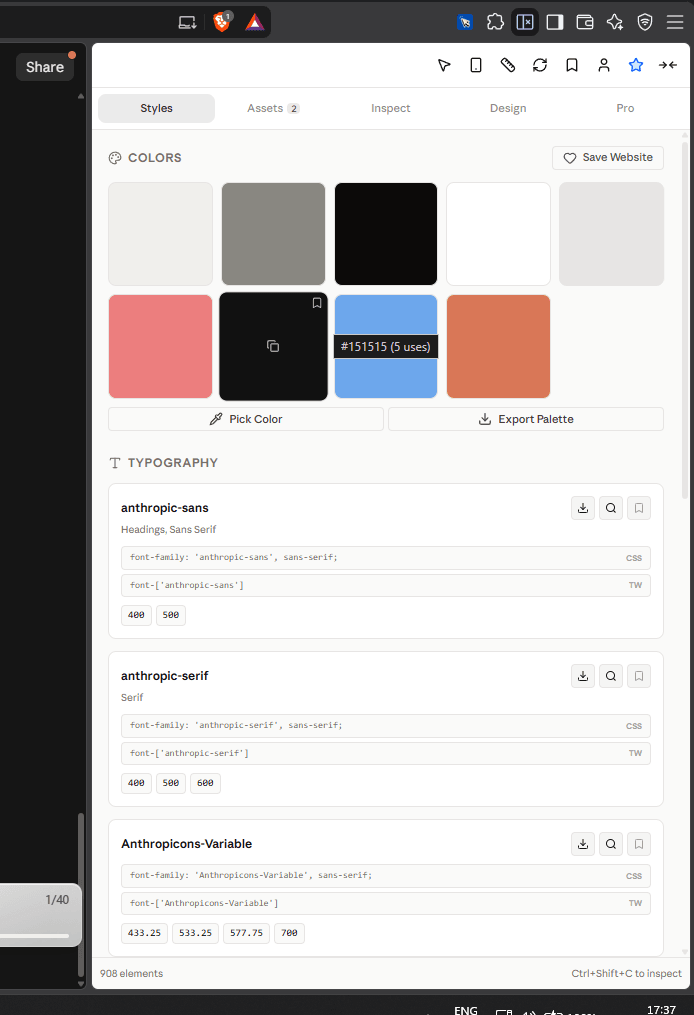The width and height of the screenshot is (694, 1015).
Task: Select the ruler measurement tool
Action: point(508,65)
